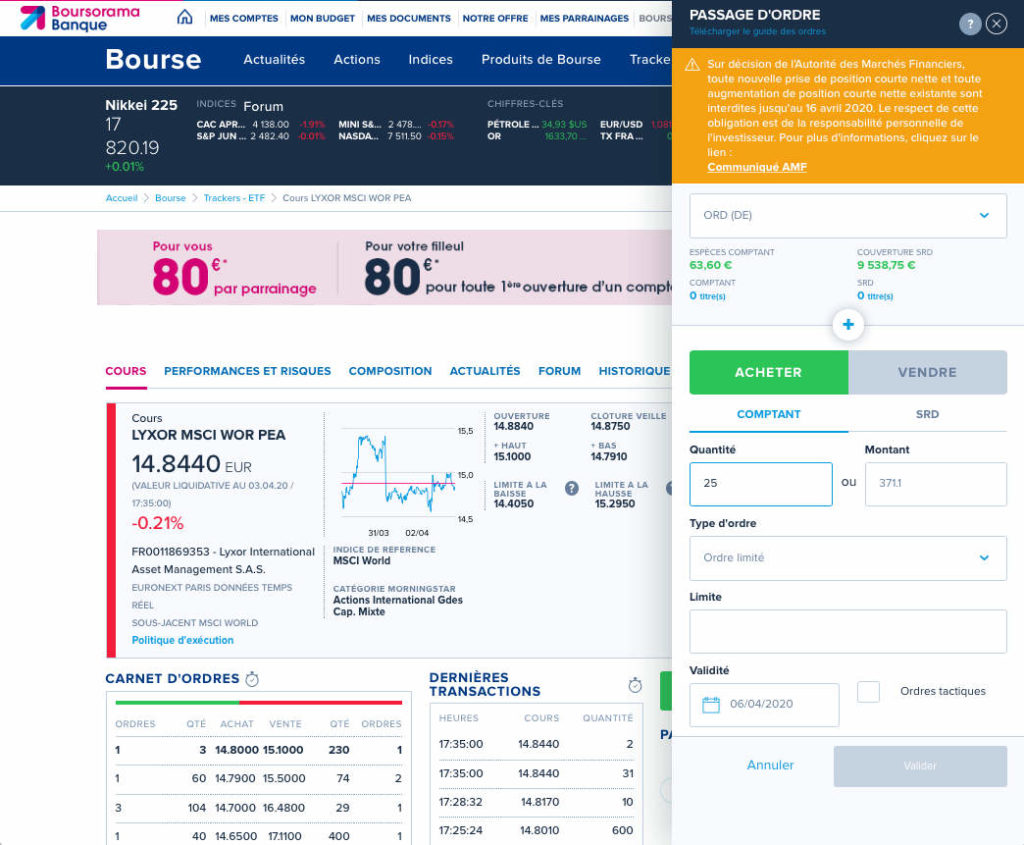The image size is (1024, 845).
Task: Click the S&P JUN... index entry
Action: point(223,136)
